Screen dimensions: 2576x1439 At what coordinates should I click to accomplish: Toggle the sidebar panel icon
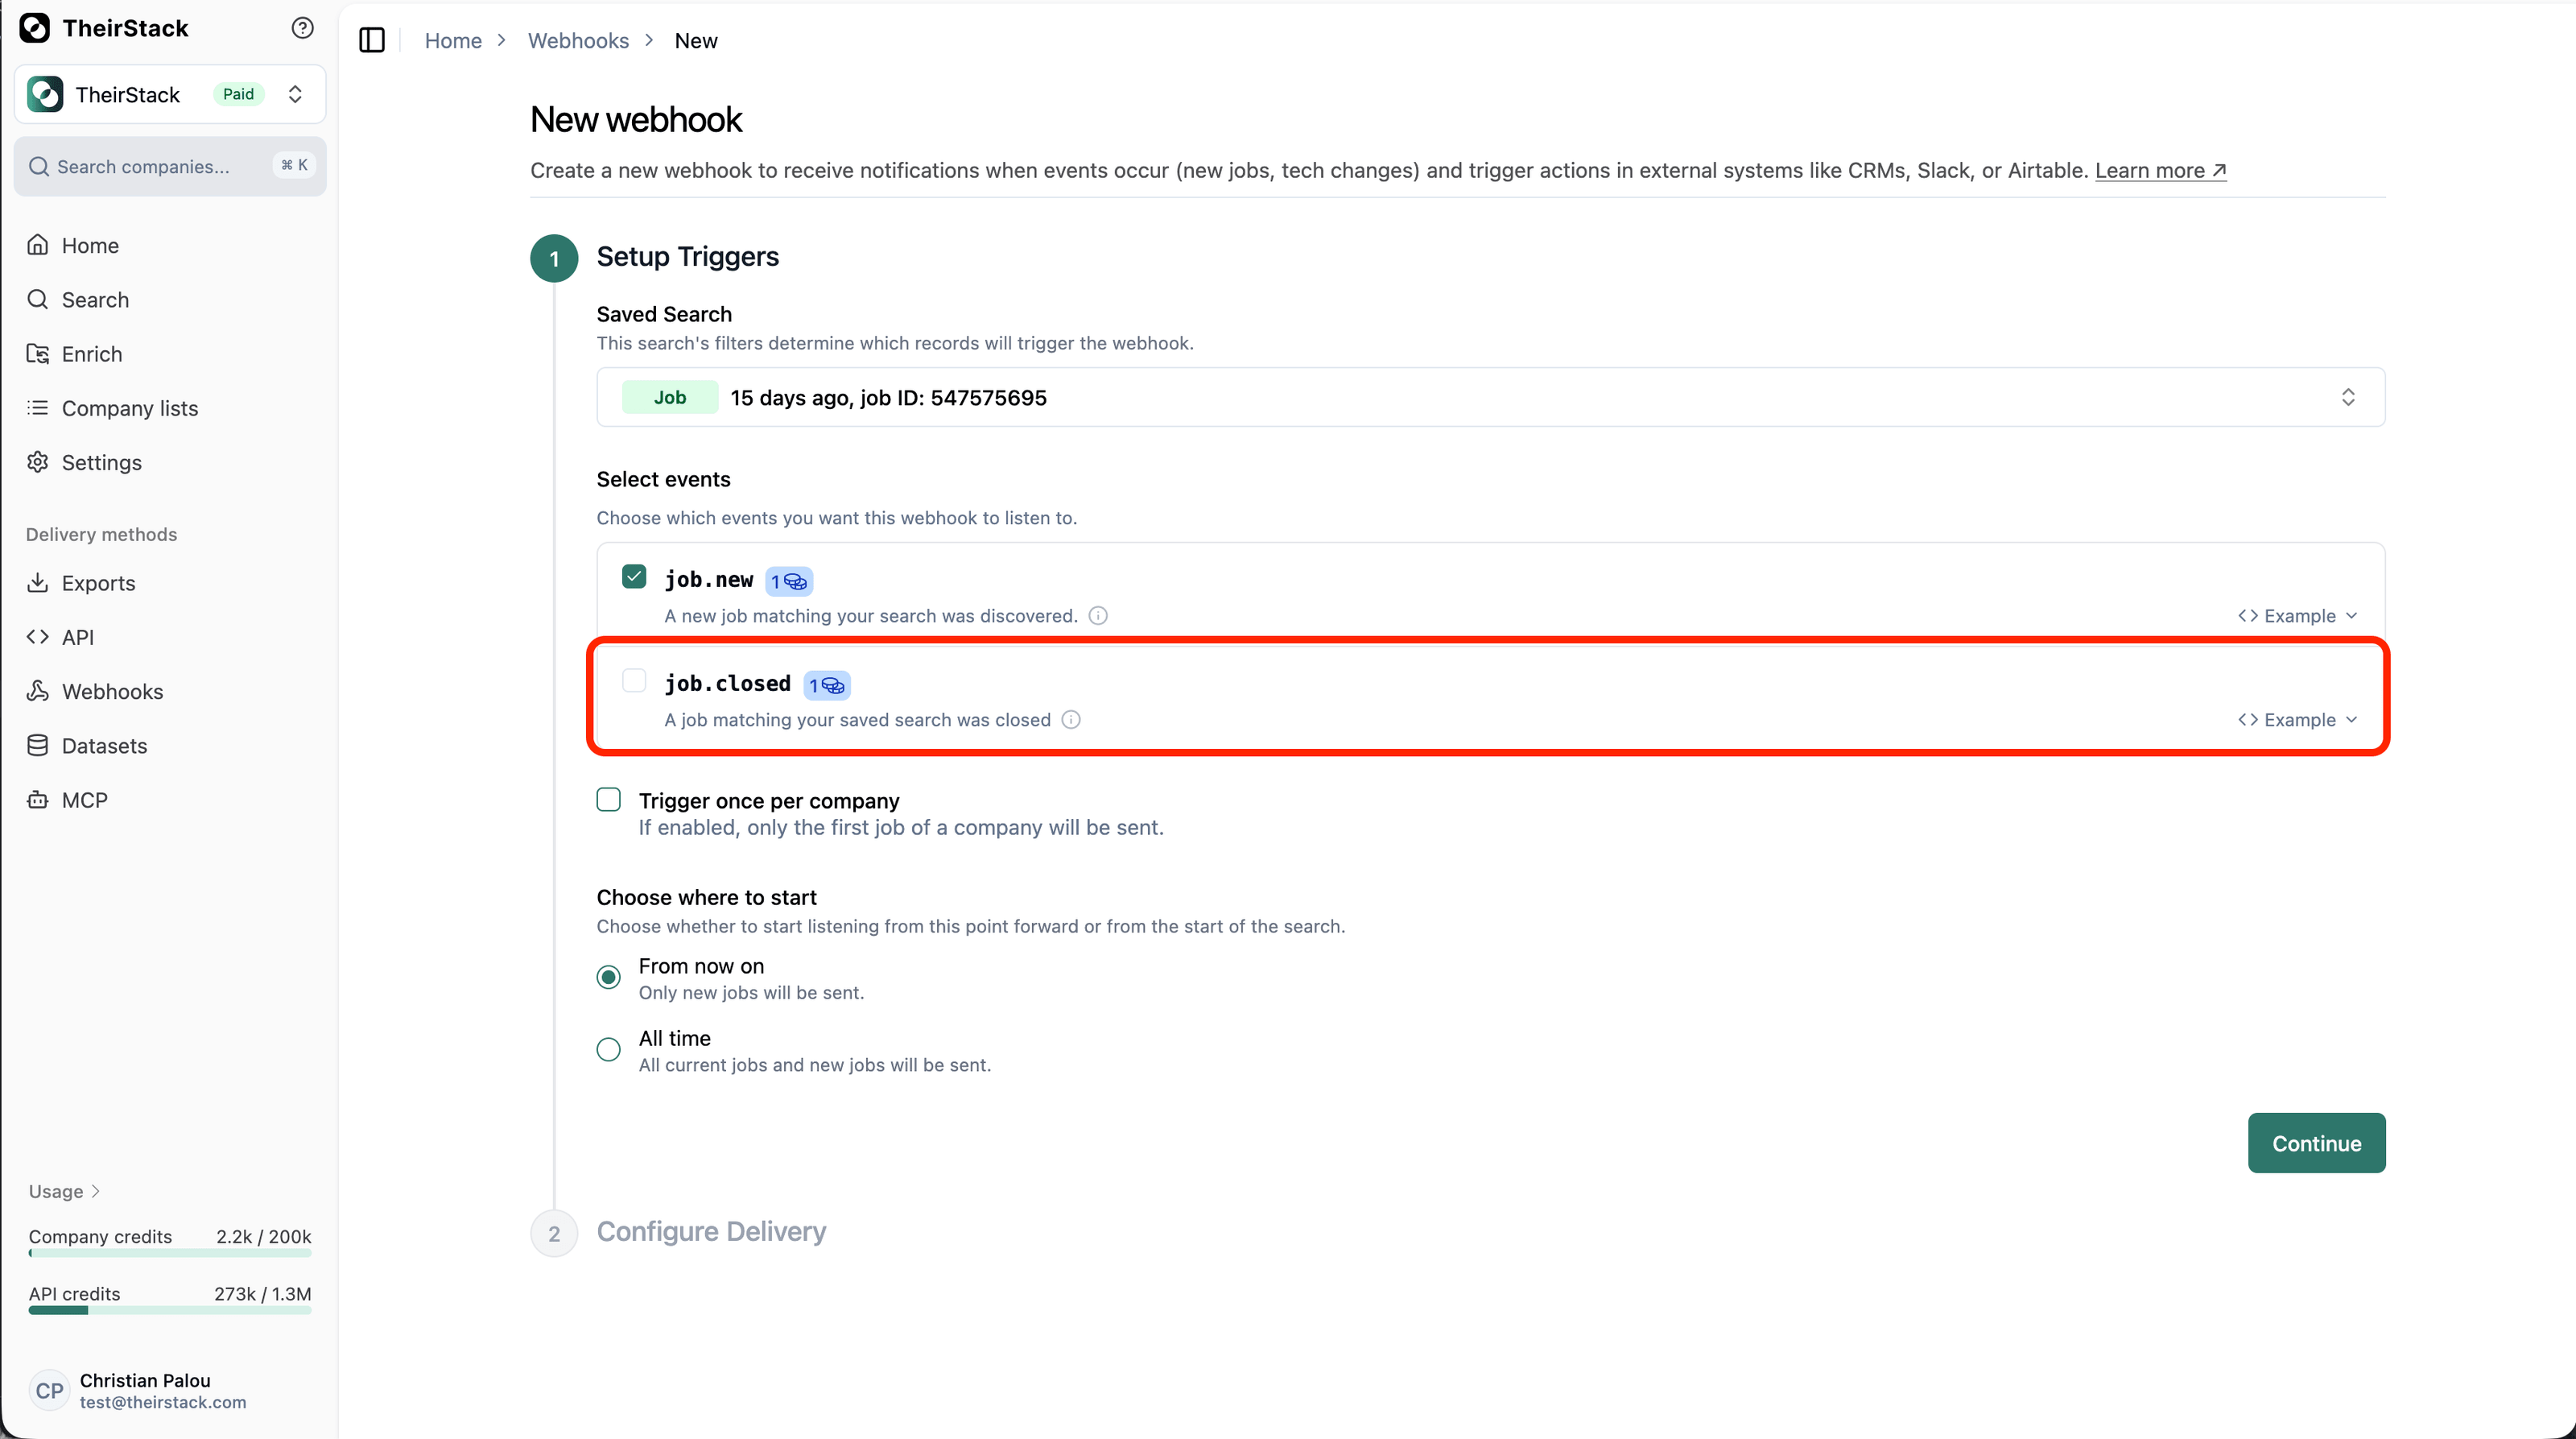(x=372, y=40)
